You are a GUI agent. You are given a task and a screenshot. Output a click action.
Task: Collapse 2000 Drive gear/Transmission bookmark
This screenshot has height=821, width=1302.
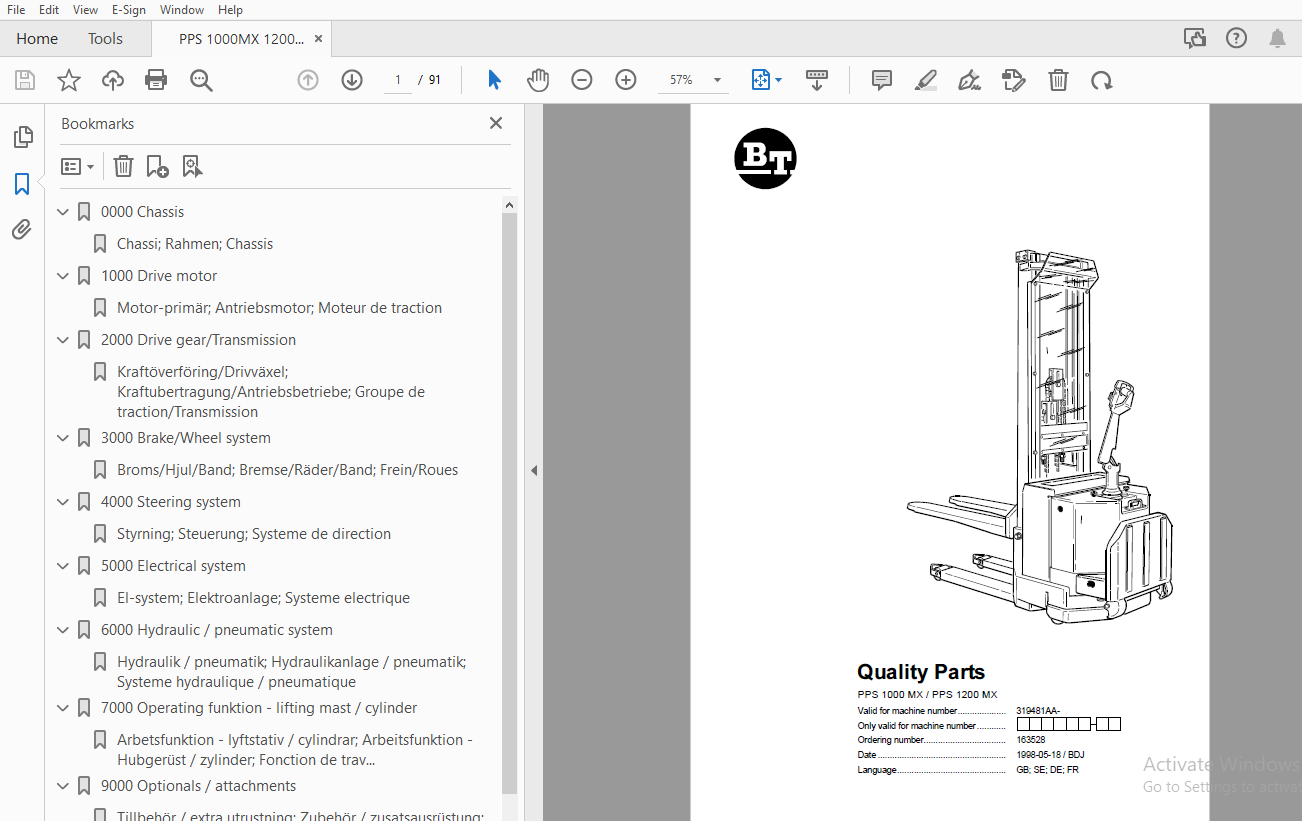click(x=63, y=340)
